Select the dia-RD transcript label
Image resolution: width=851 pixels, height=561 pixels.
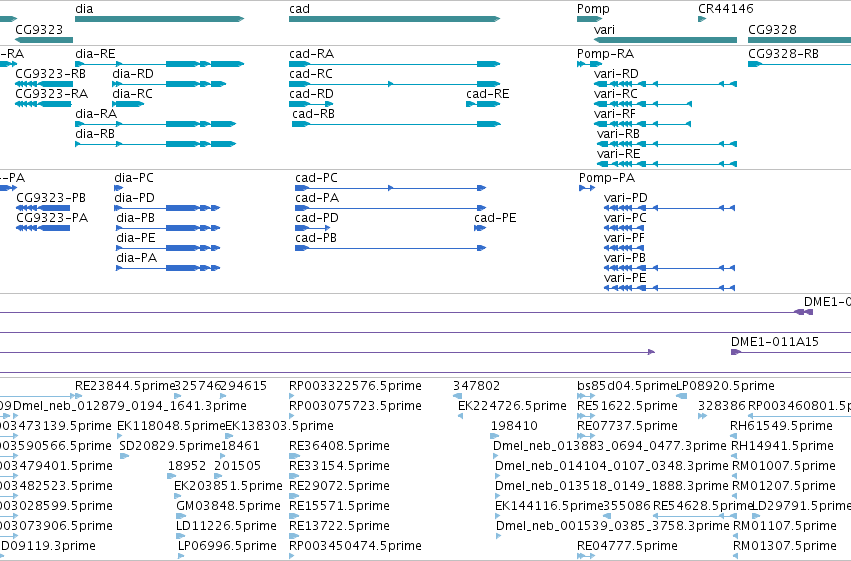tap(133, 74)
